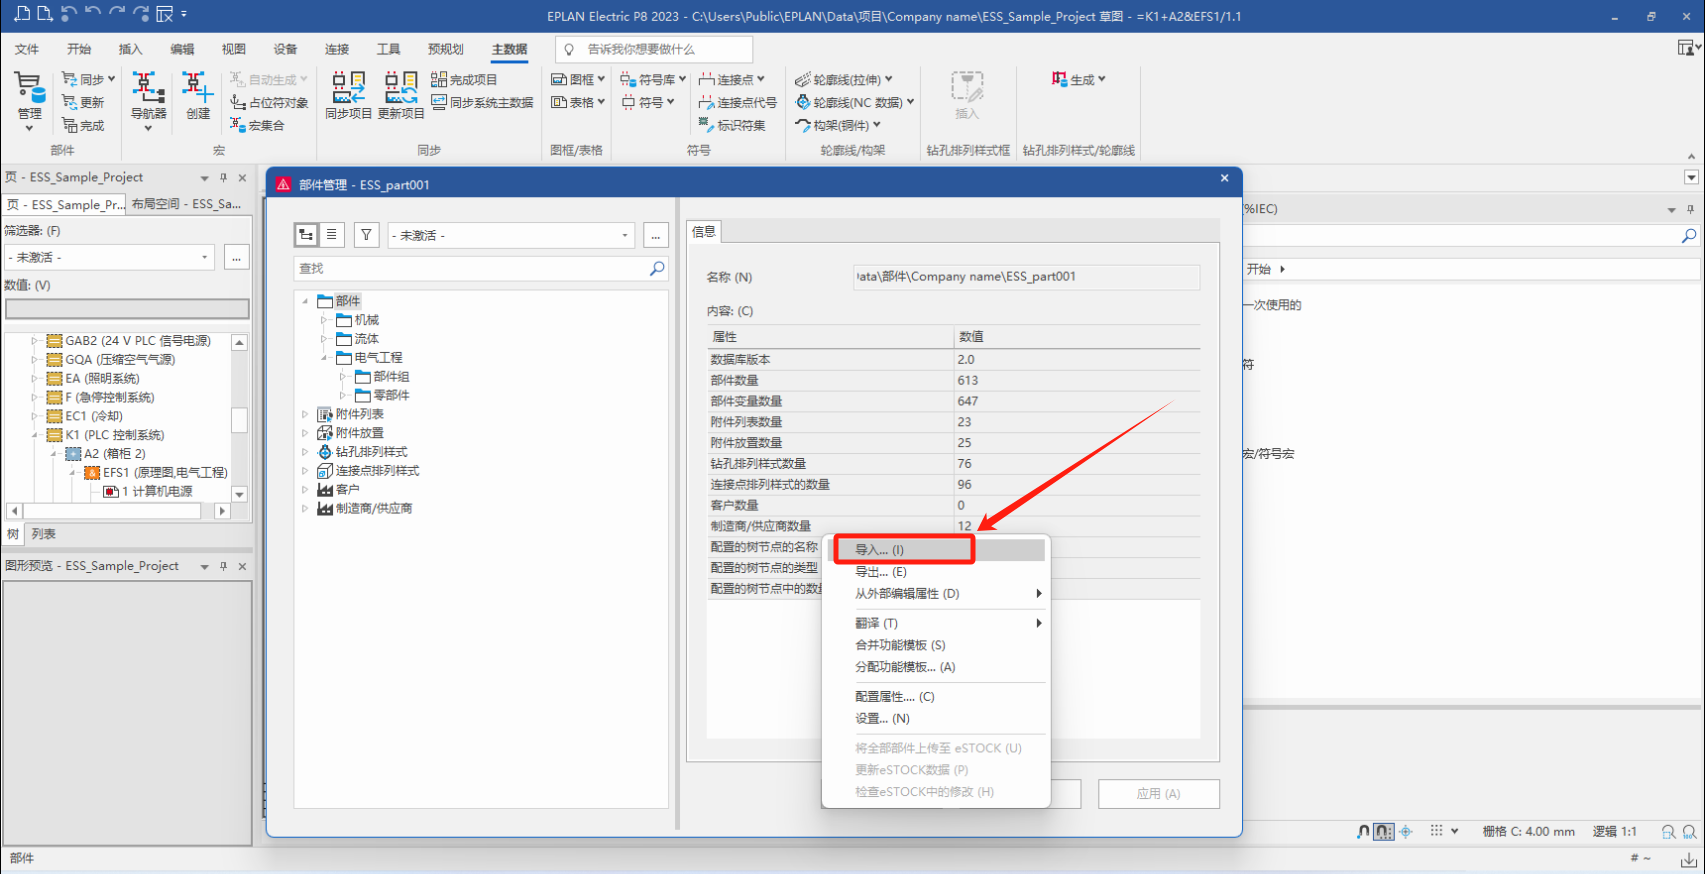Open the 未激活 filter combo in parts dialog

[511, 235]
